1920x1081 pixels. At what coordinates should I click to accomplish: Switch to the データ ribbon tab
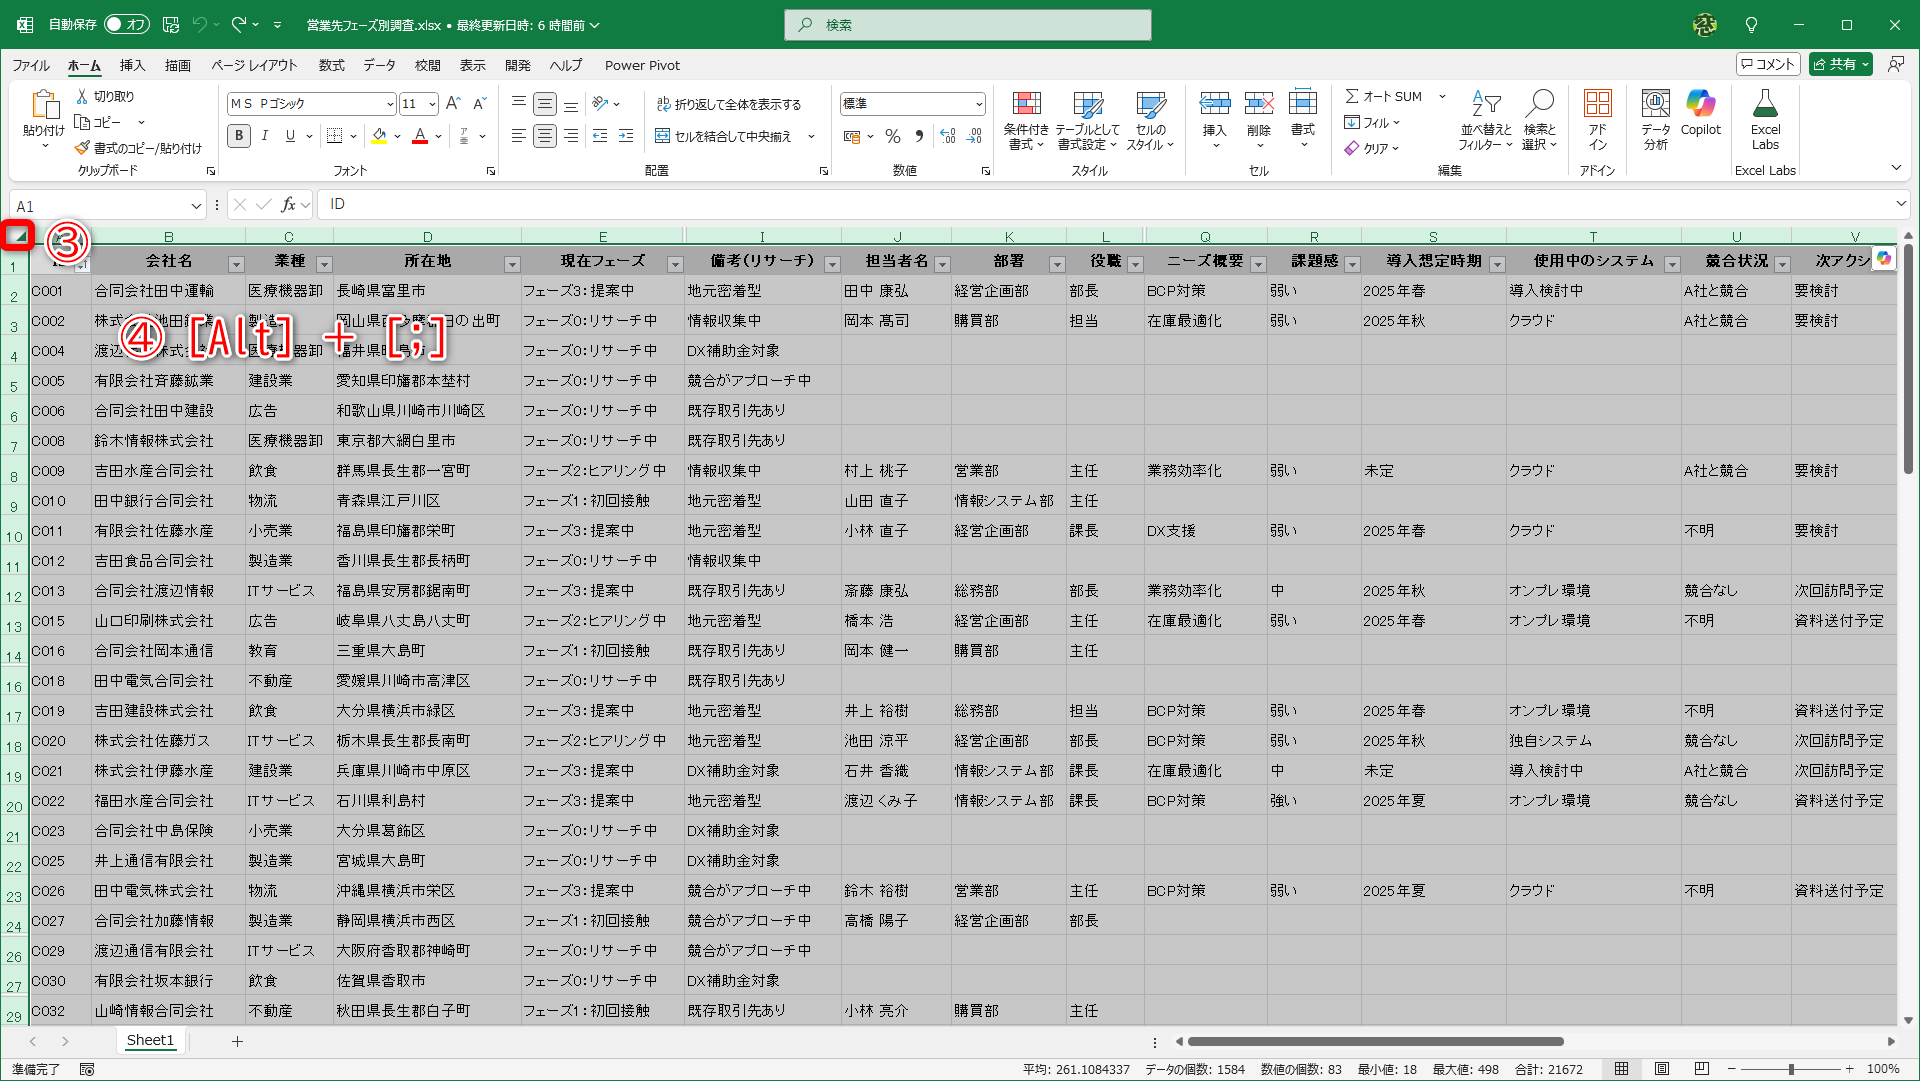click(380, 65)
